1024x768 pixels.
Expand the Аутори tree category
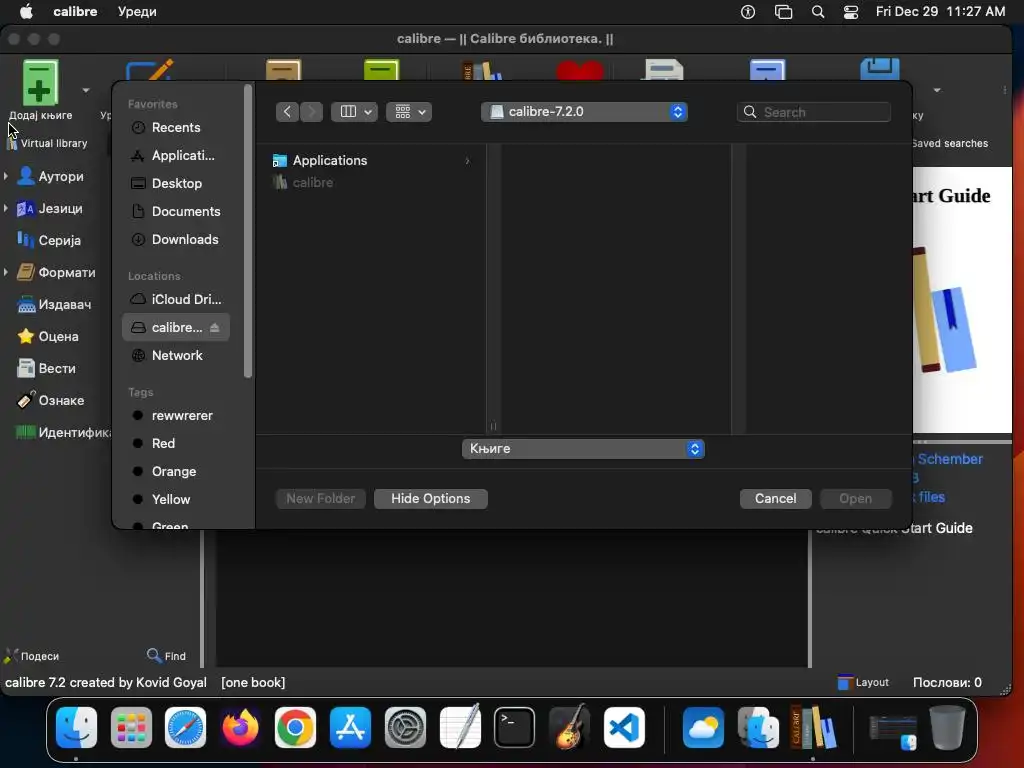(x=6, y=176)
